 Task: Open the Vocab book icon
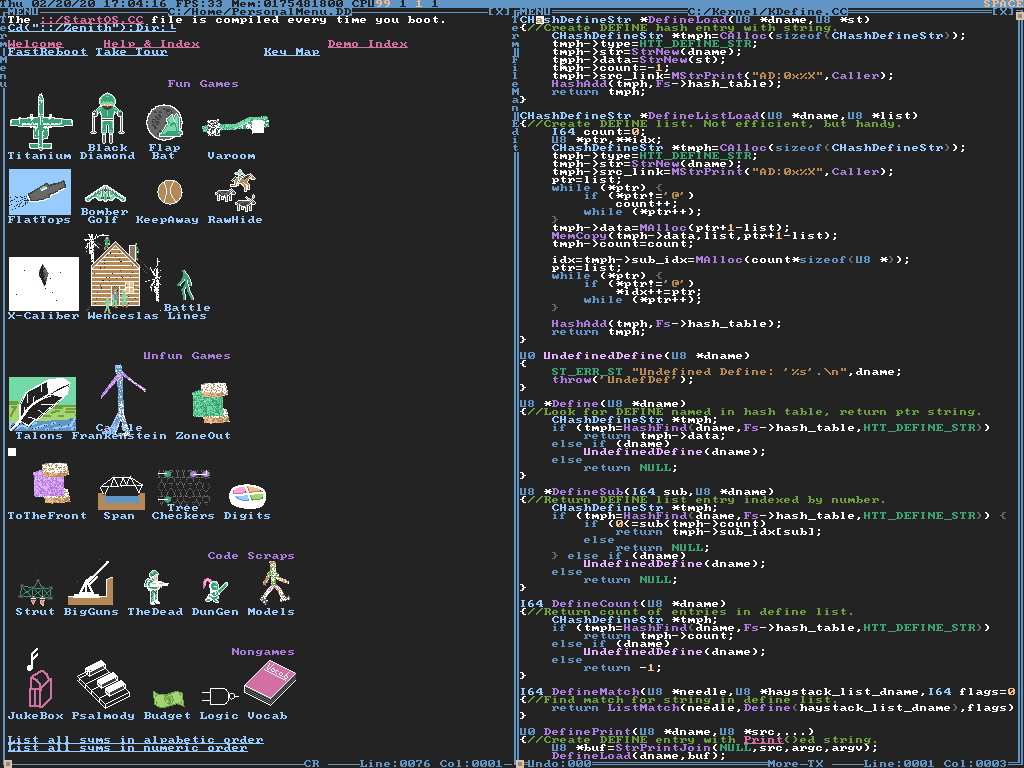270,683
